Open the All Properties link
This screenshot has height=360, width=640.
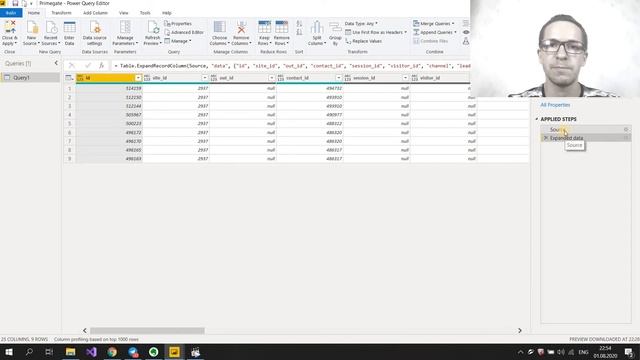click(555, 105)
